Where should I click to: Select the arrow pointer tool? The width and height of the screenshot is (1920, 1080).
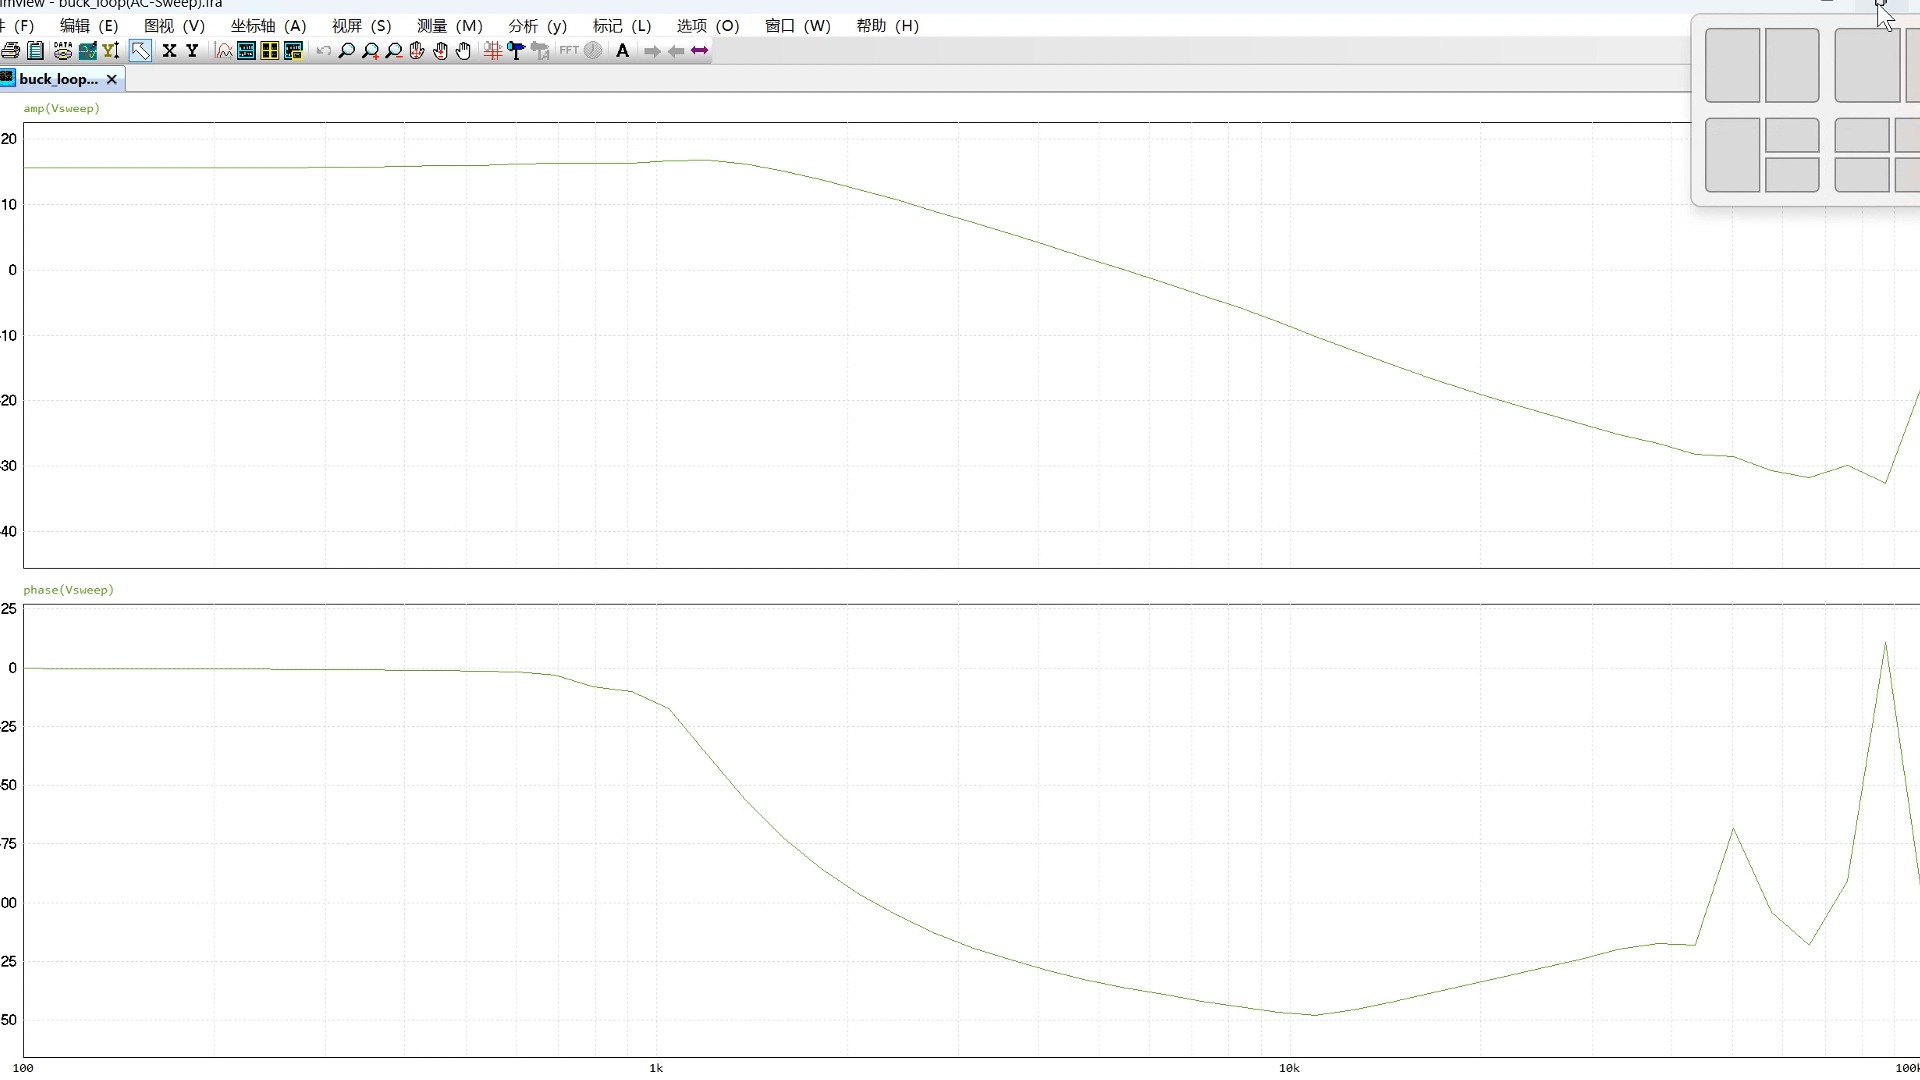tap(140, 51)
